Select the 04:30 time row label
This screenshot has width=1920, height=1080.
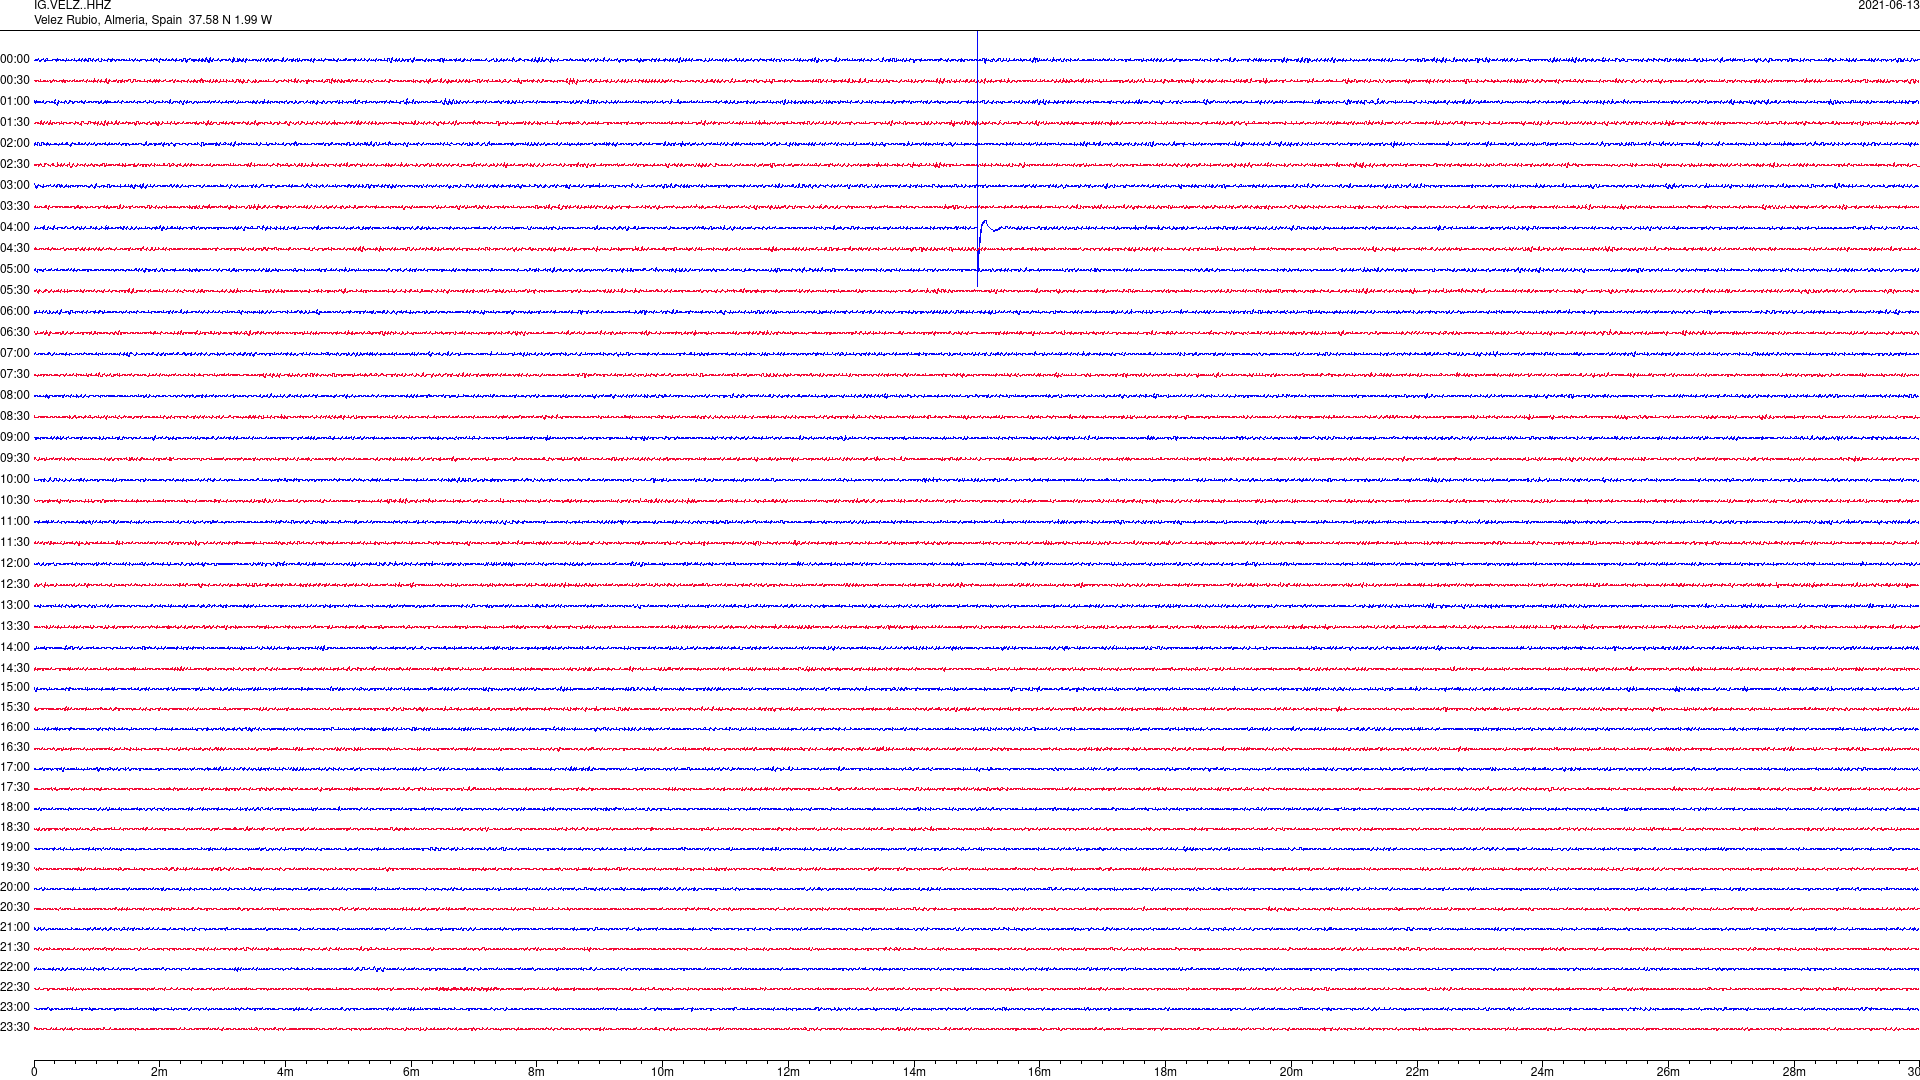coord(15,248)
